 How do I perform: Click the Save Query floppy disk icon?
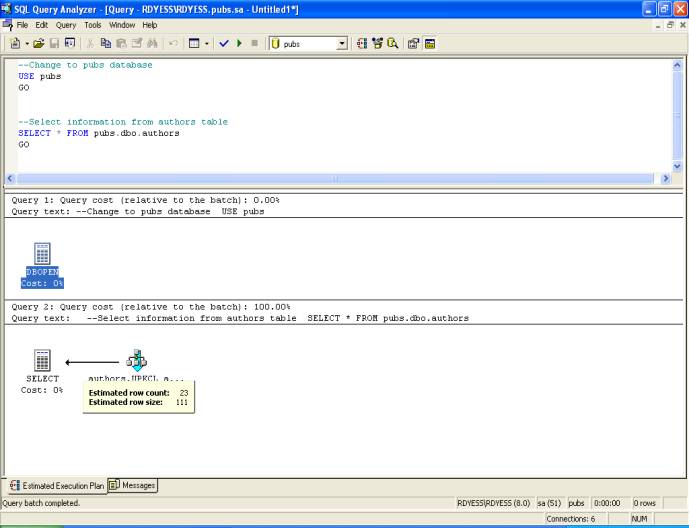tap(54, 43)
